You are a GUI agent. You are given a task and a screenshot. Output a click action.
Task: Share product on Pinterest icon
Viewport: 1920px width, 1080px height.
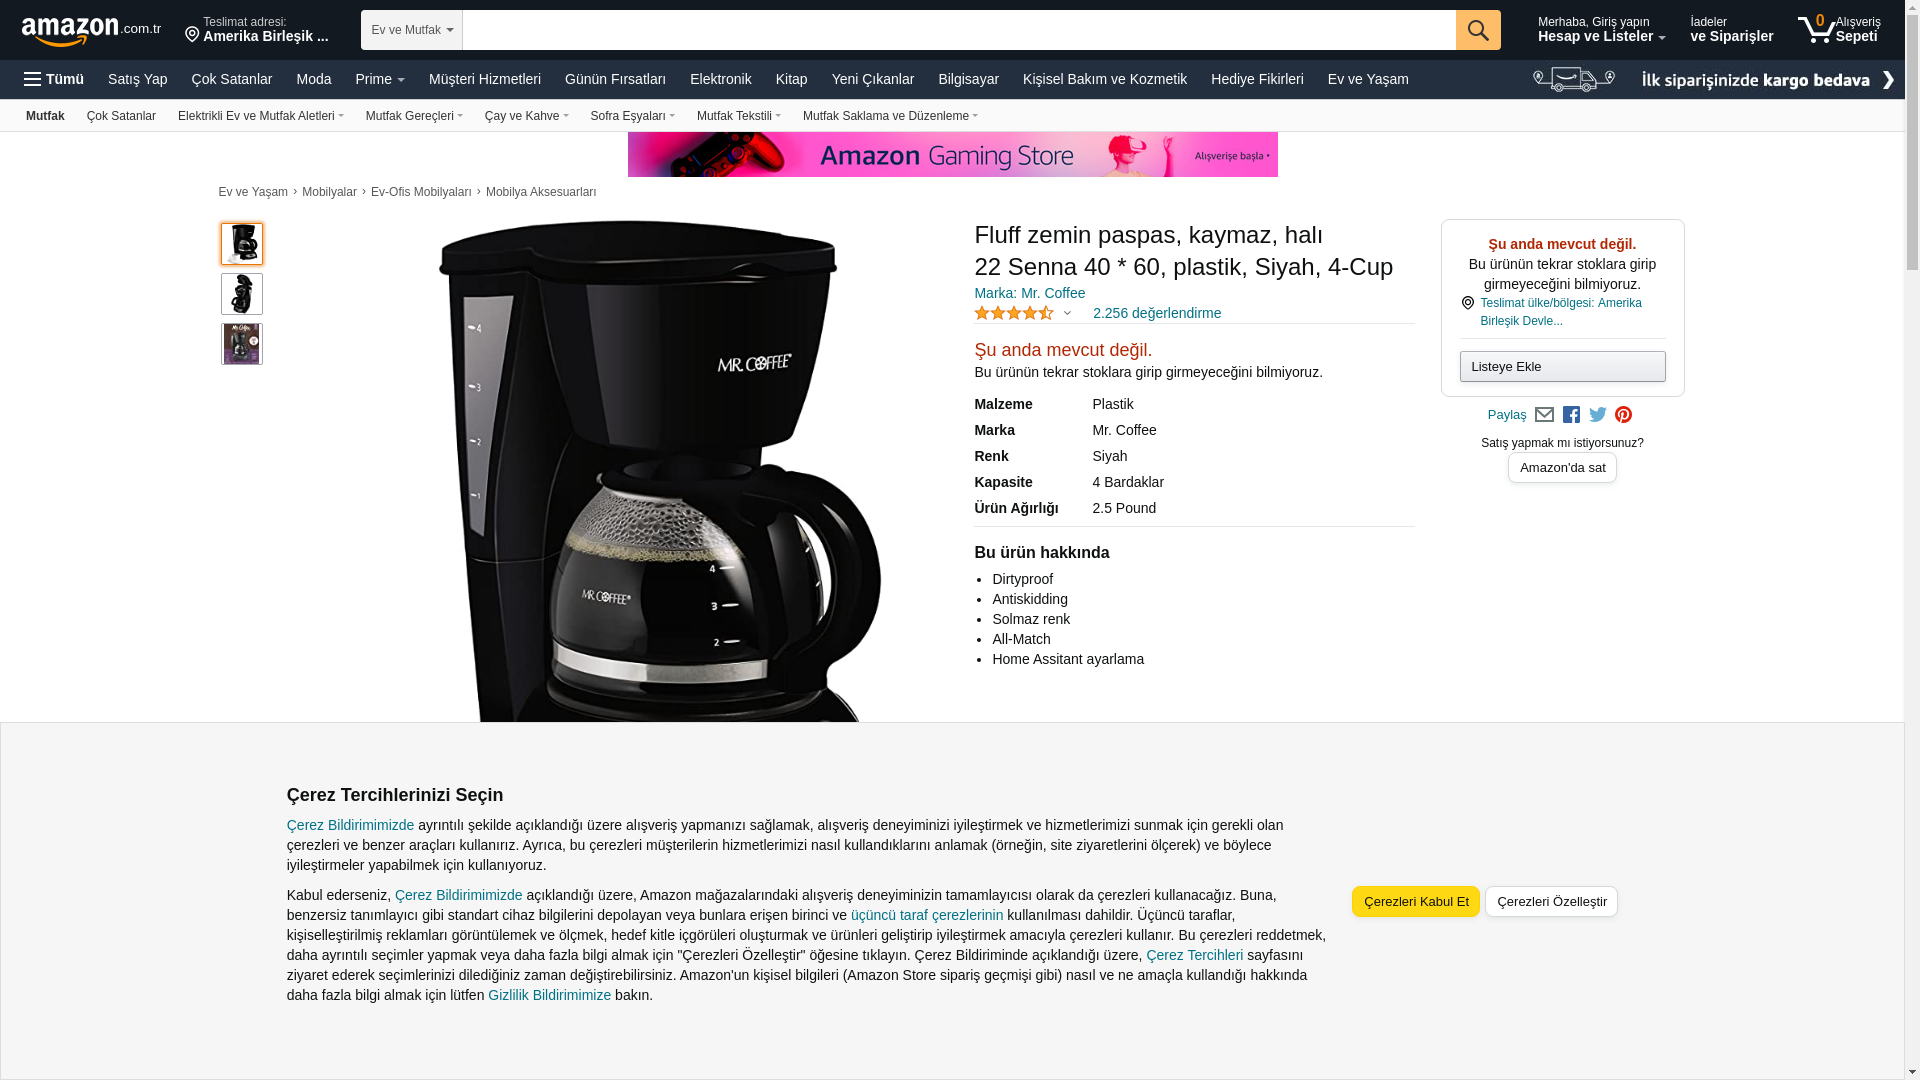click(x=1623, y=415)
